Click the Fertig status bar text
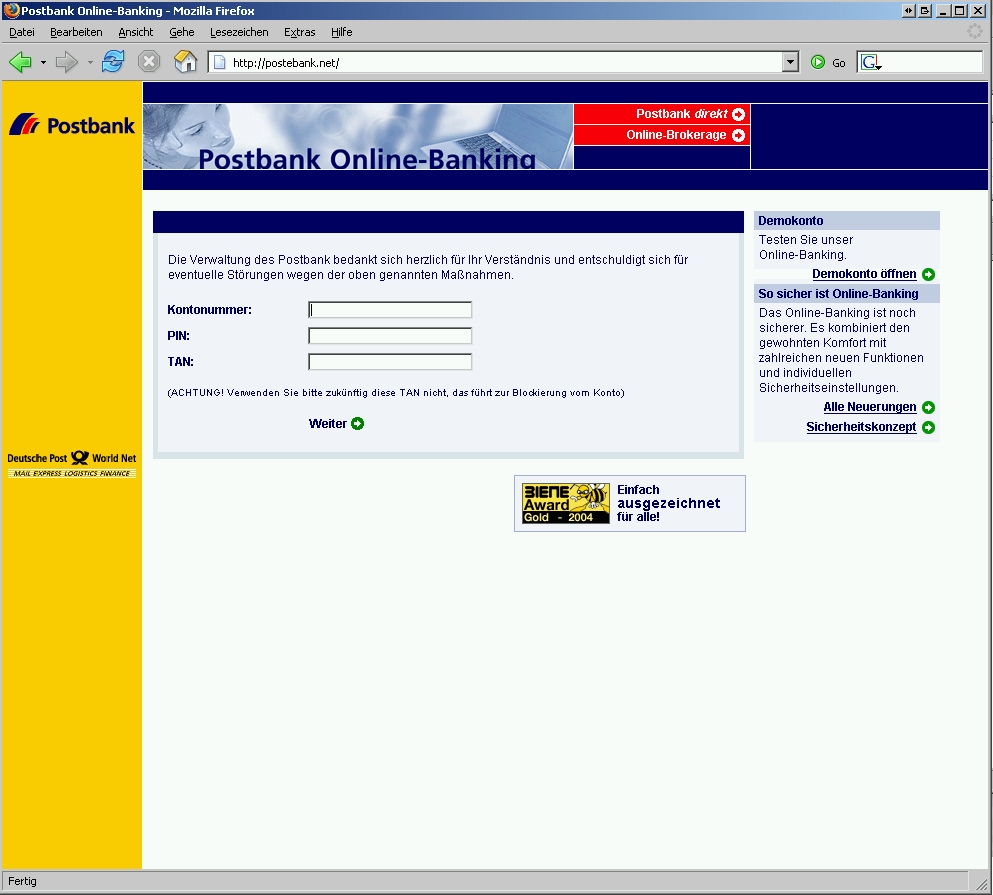The width and height of the screenshot is (993, 895). (x=22, y=881)
